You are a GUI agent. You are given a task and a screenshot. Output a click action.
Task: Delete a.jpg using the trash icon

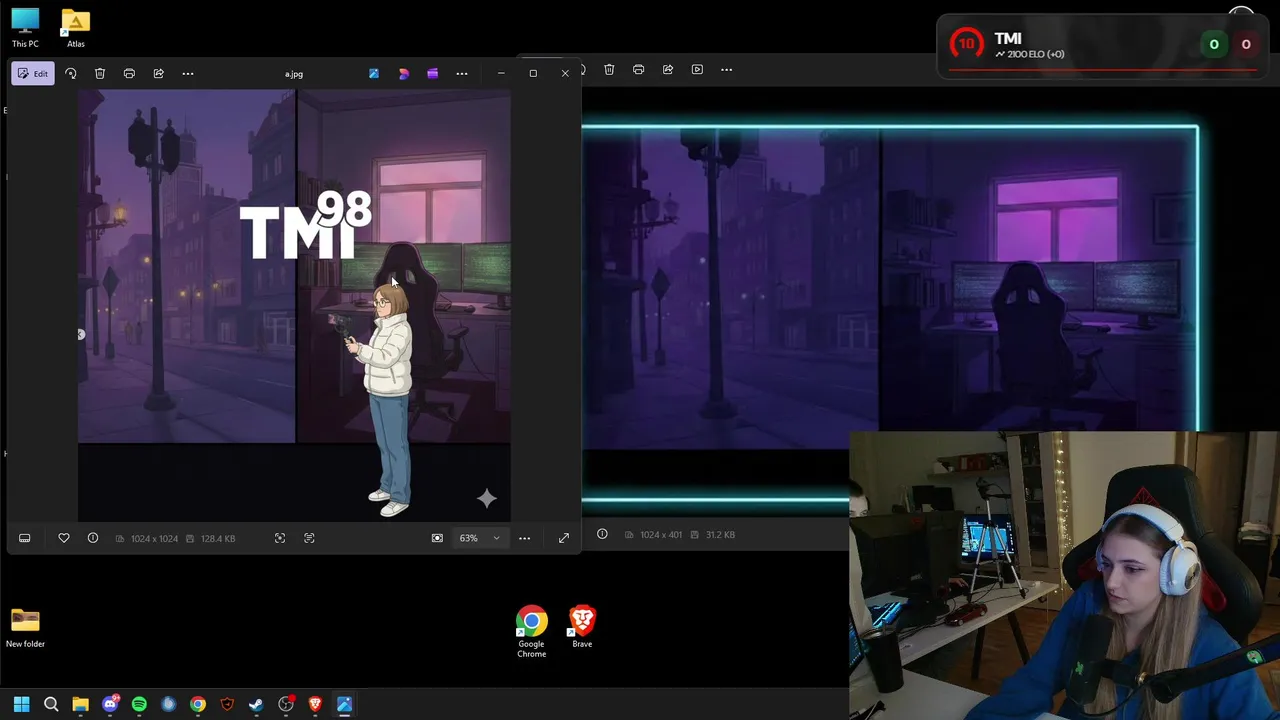(x=100, y=73)
